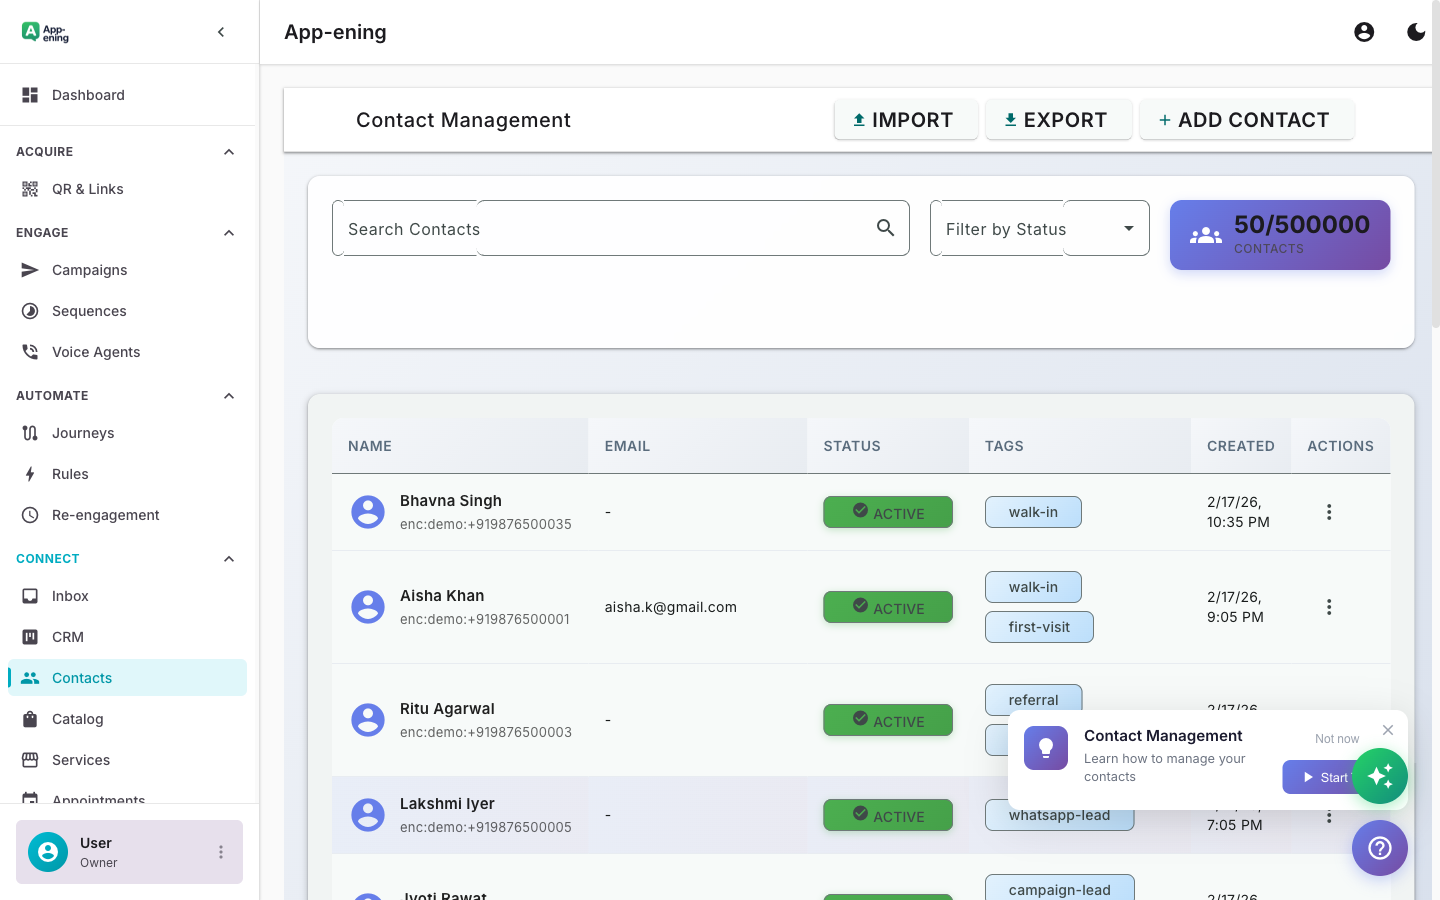Open the AI assistant sparkle button
This screenshot has width=1440, height=900.
click(x=1380, y=776)
